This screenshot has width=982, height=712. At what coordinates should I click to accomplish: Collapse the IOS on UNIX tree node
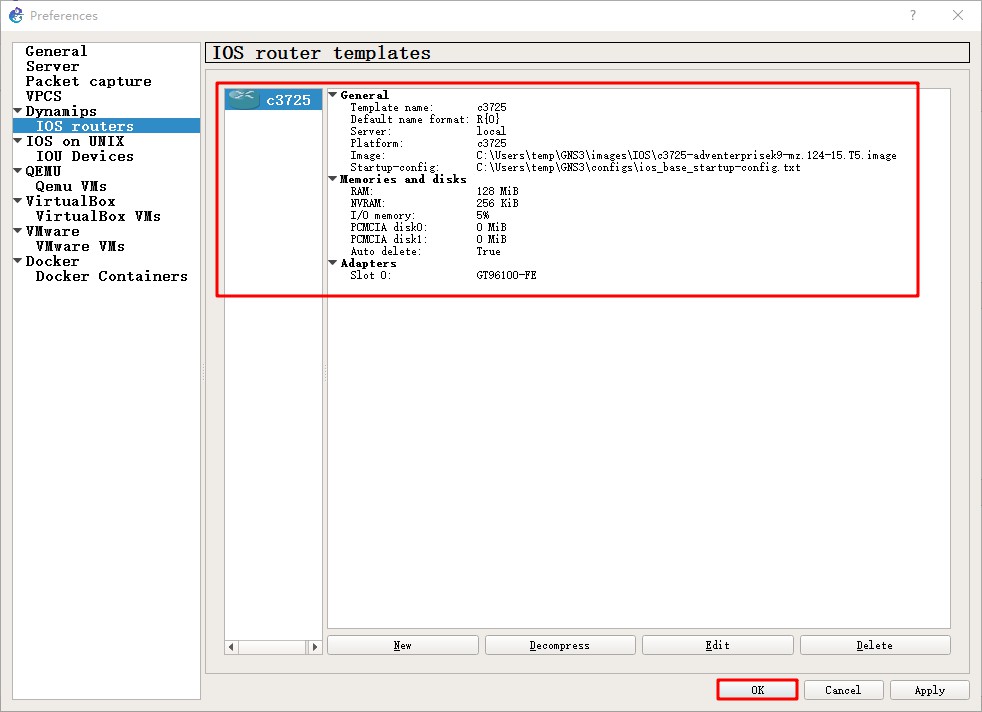[x=18, y=141]
